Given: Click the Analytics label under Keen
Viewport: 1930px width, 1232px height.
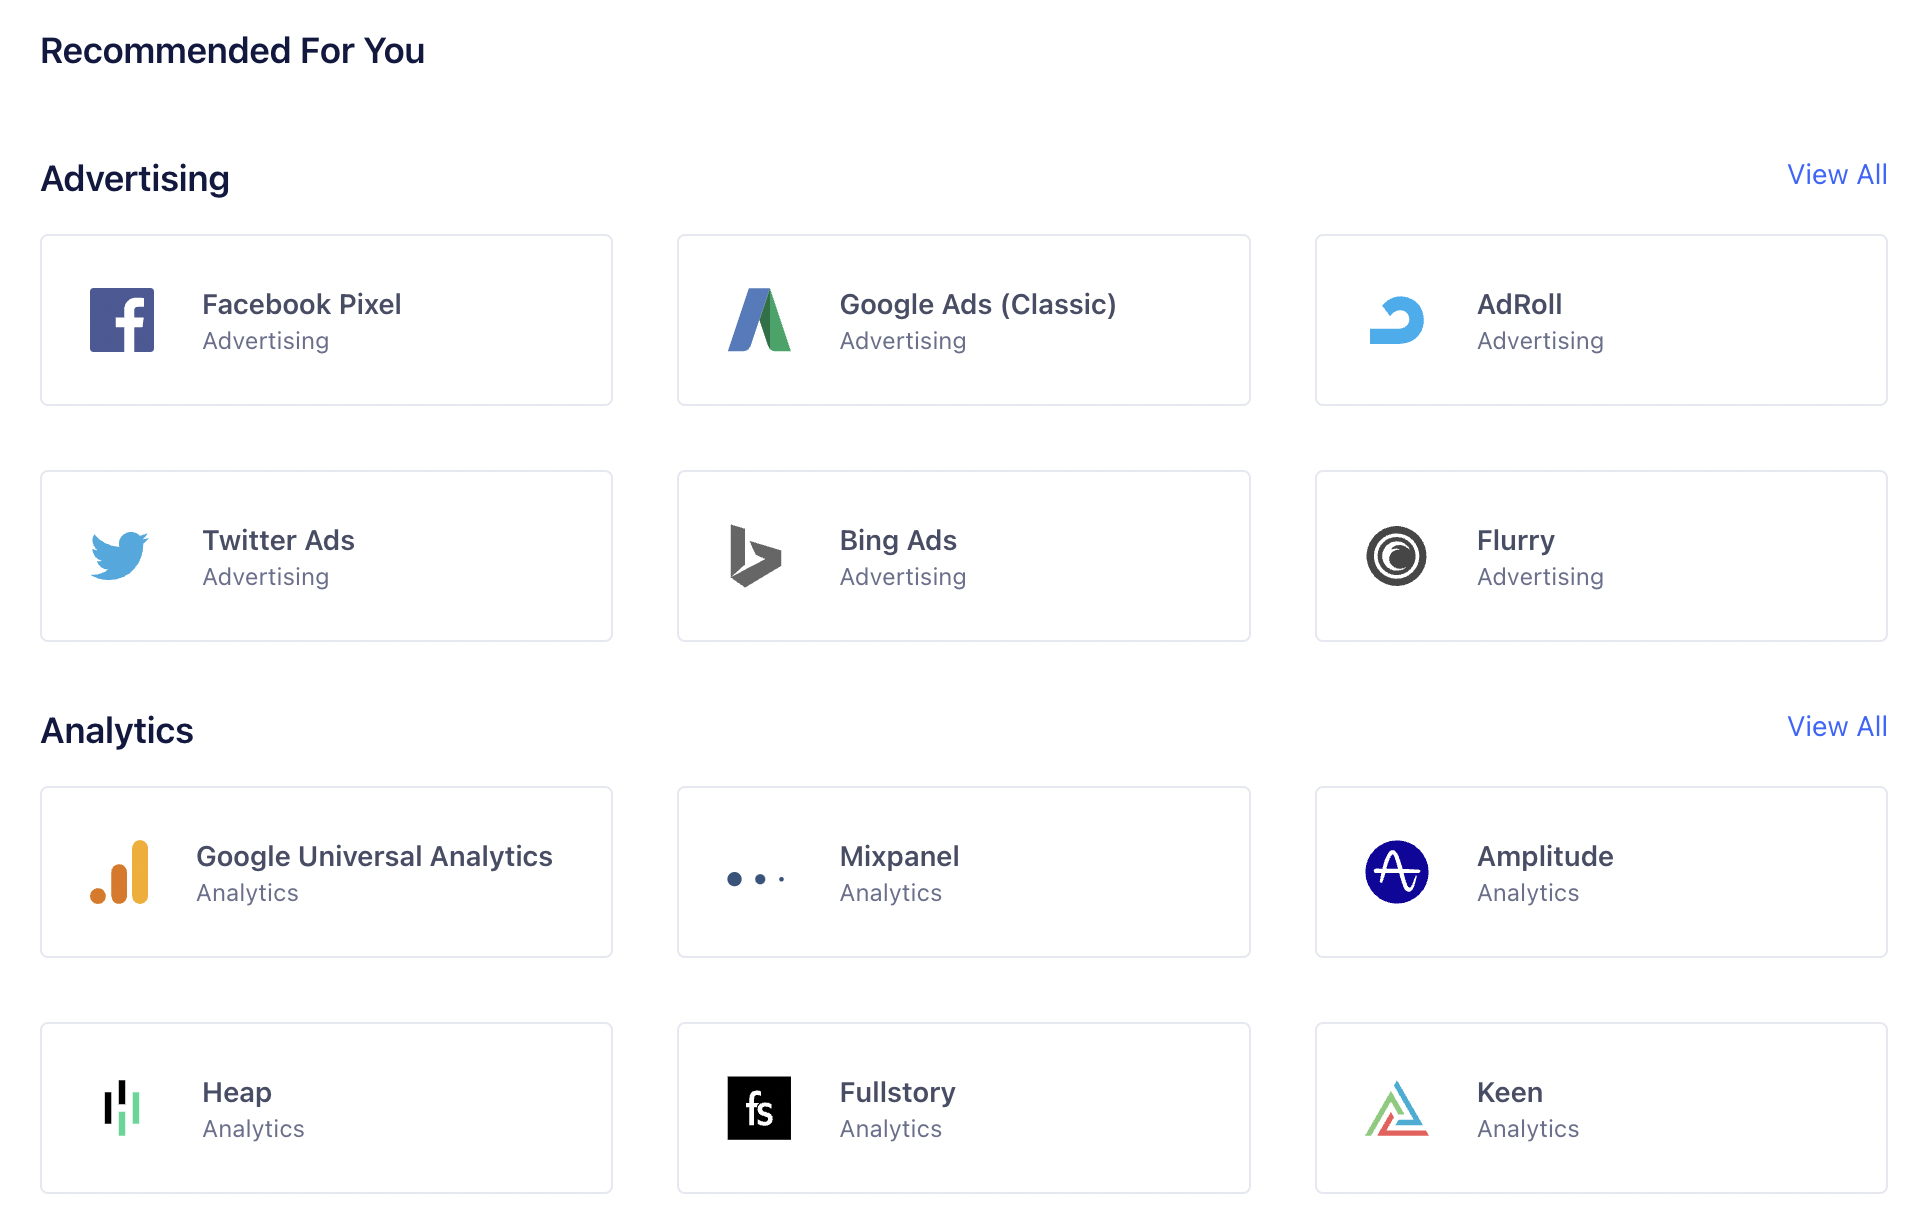Looking at the screenshot, I should click(x=1528, y=1129).
